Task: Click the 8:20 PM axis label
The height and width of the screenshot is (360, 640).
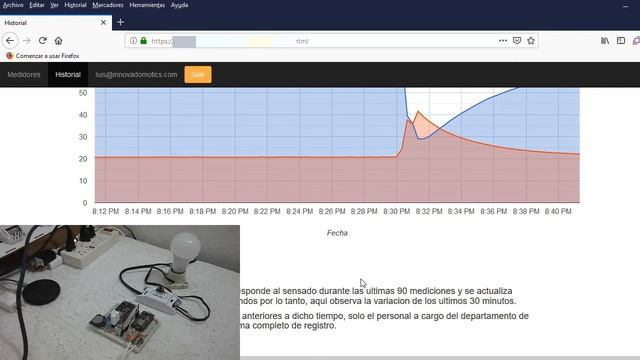Action: [x=235, y=211]
